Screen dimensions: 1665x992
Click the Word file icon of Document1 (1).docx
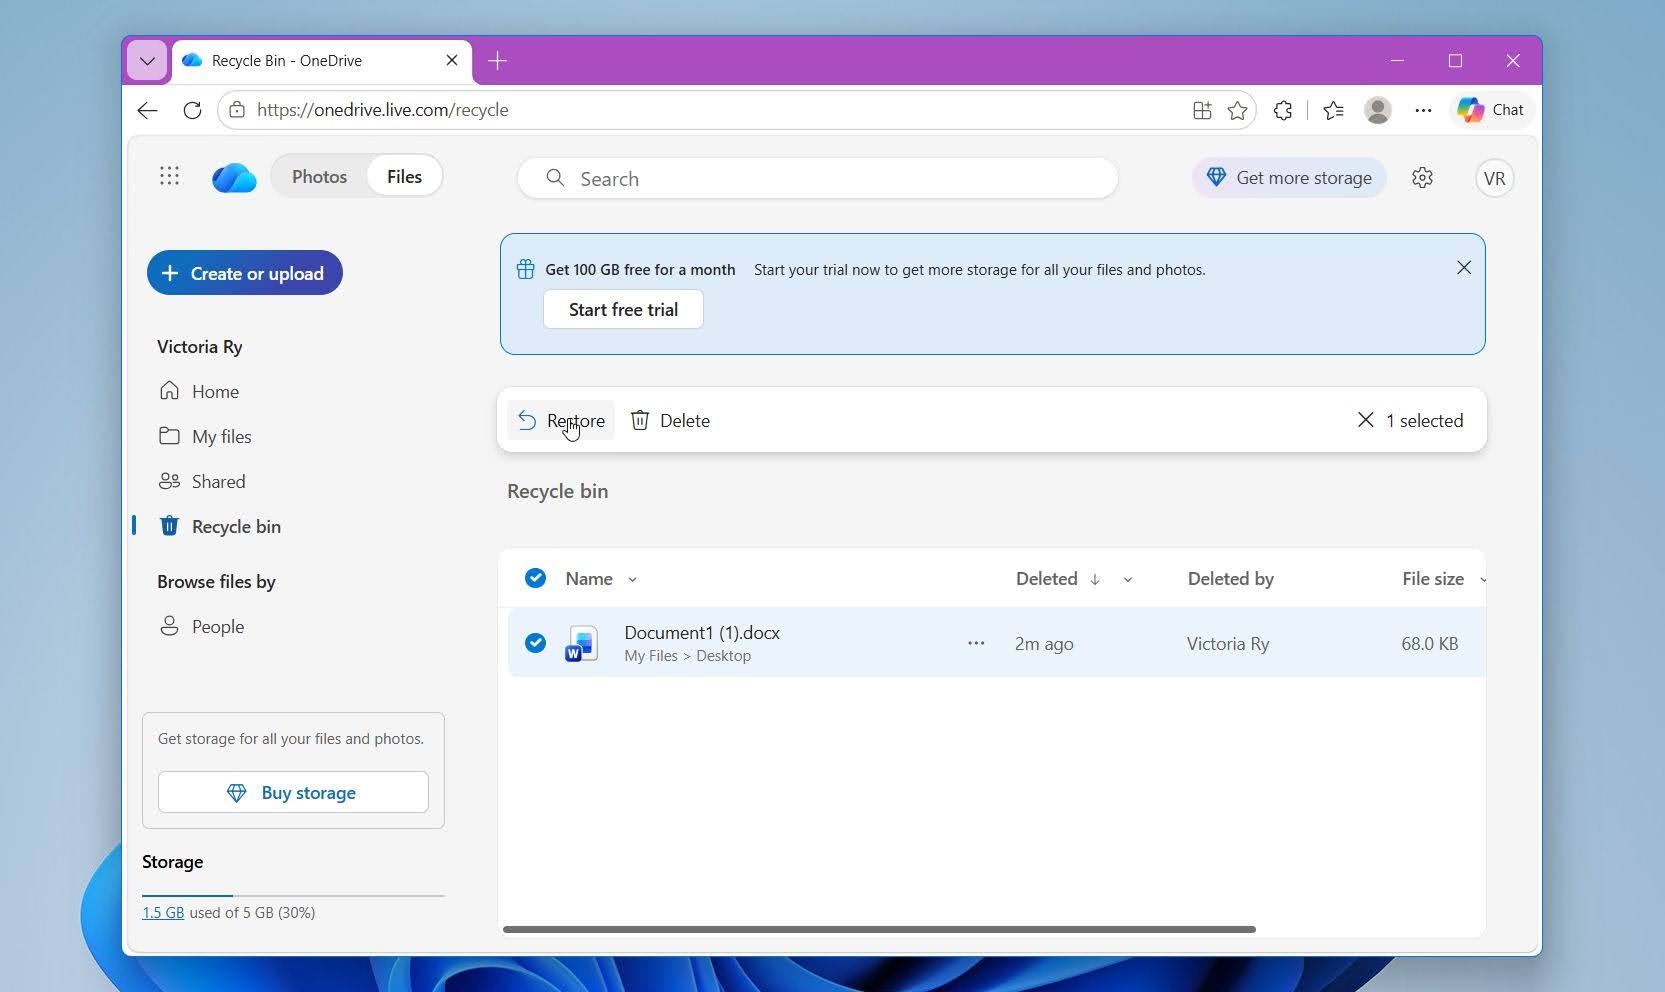coord(581,644)
